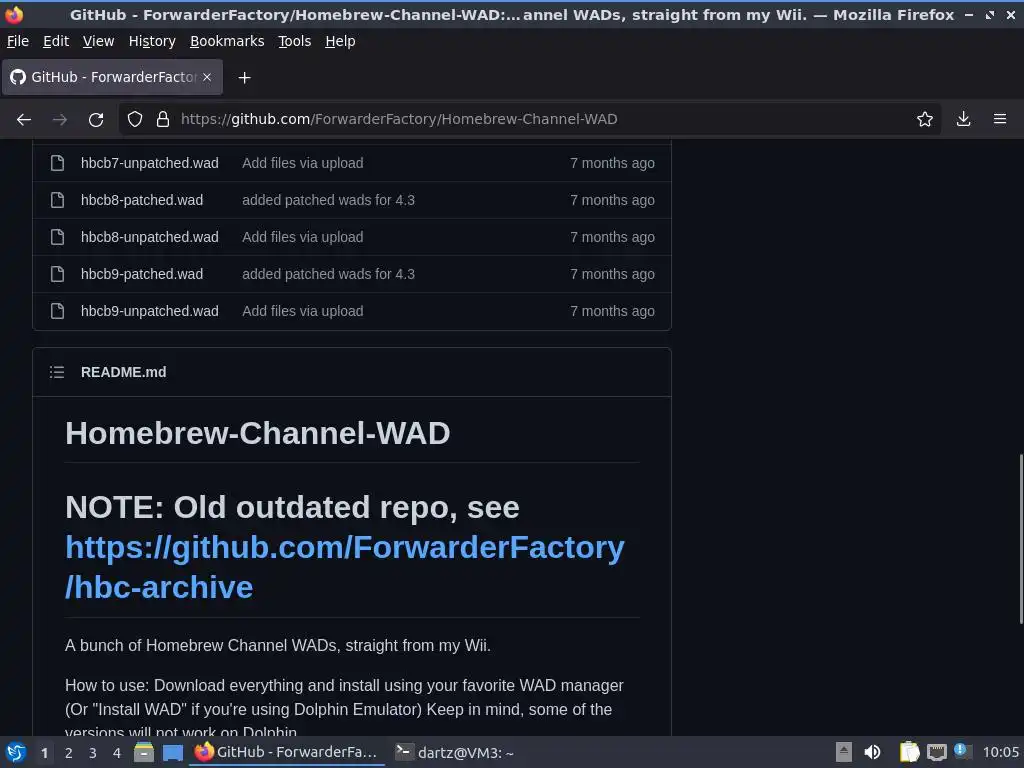Image resolution: width=1024 pixels, height=768 pixels.
Task: Open the Firefox hamburger application menu
Action: 1000,120
